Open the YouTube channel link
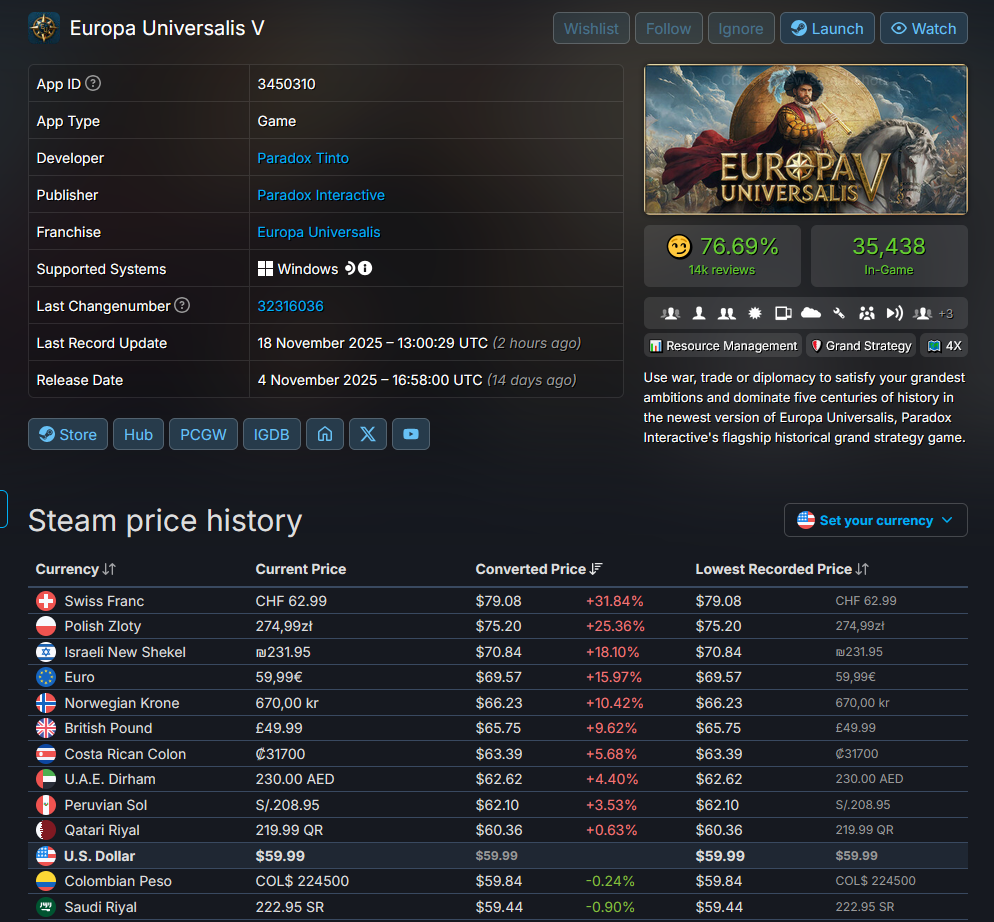 point(411,434)
